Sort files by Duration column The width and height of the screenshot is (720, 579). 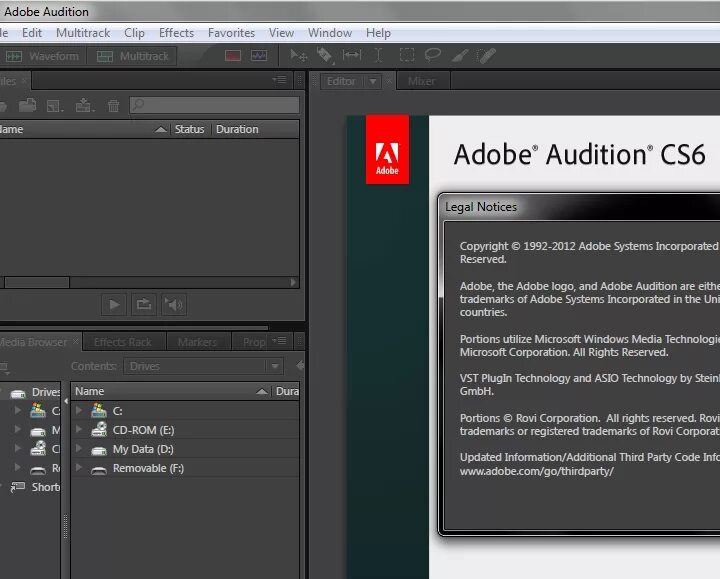pyautogui.click(x=237, y=129)
